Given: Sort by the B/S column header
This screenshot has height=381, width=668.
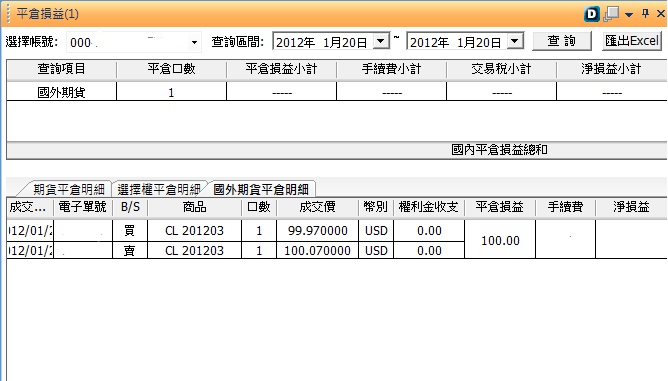Looking at the screenshot, I should pyautogui.click(x=130, y=207).
